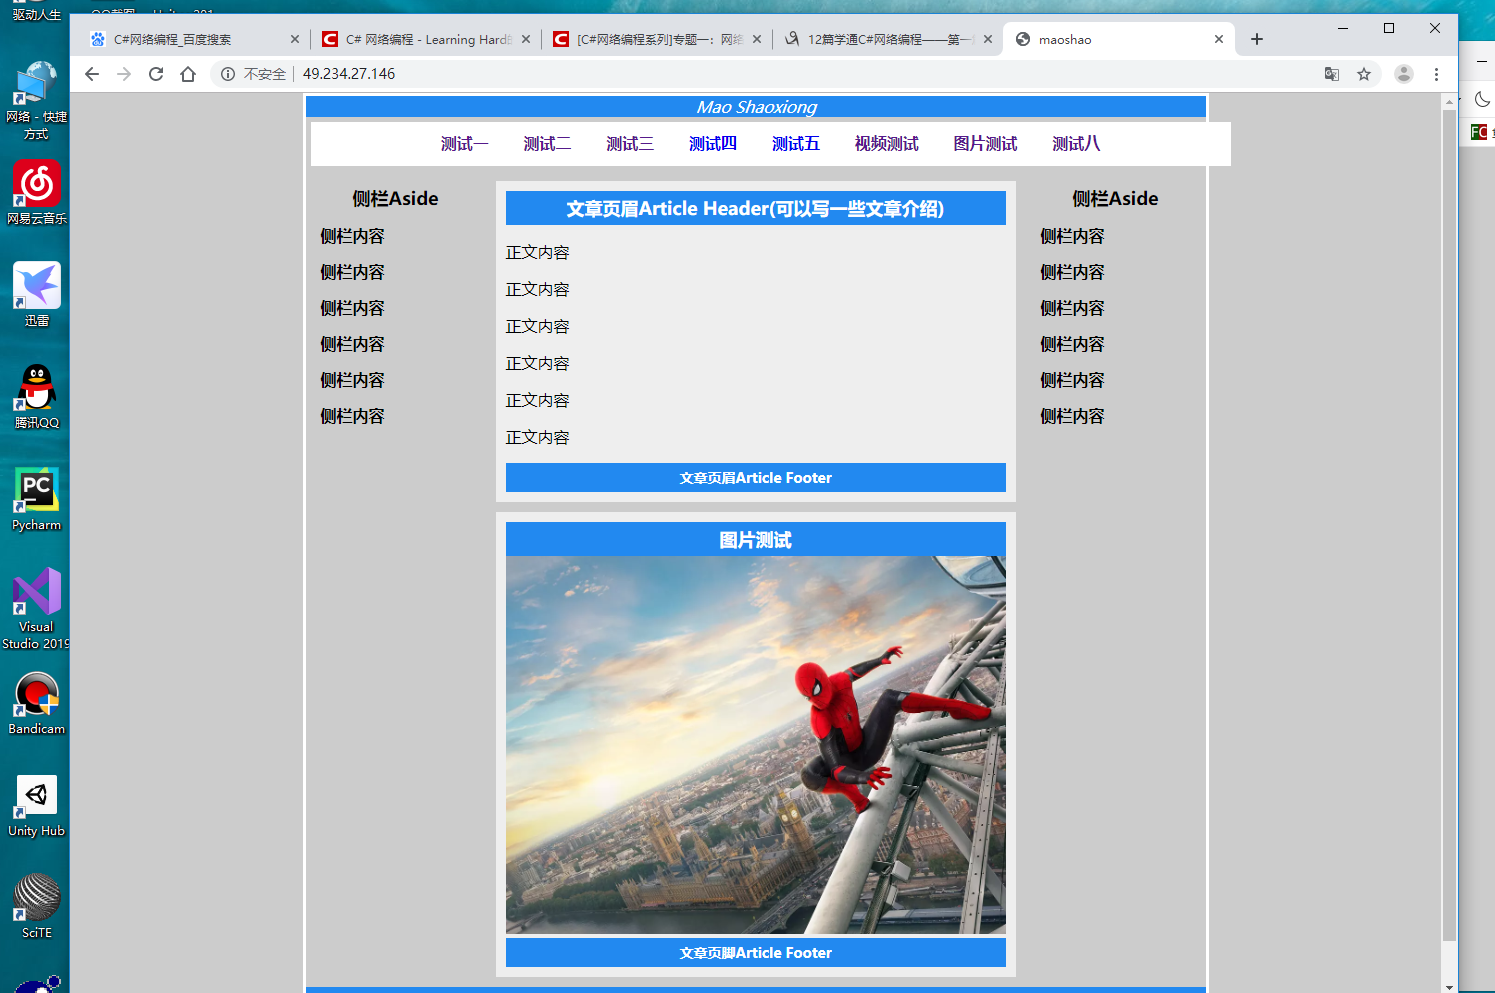
Task: Click the 文章页眉Article Footer bar
Action: (756, 478)
